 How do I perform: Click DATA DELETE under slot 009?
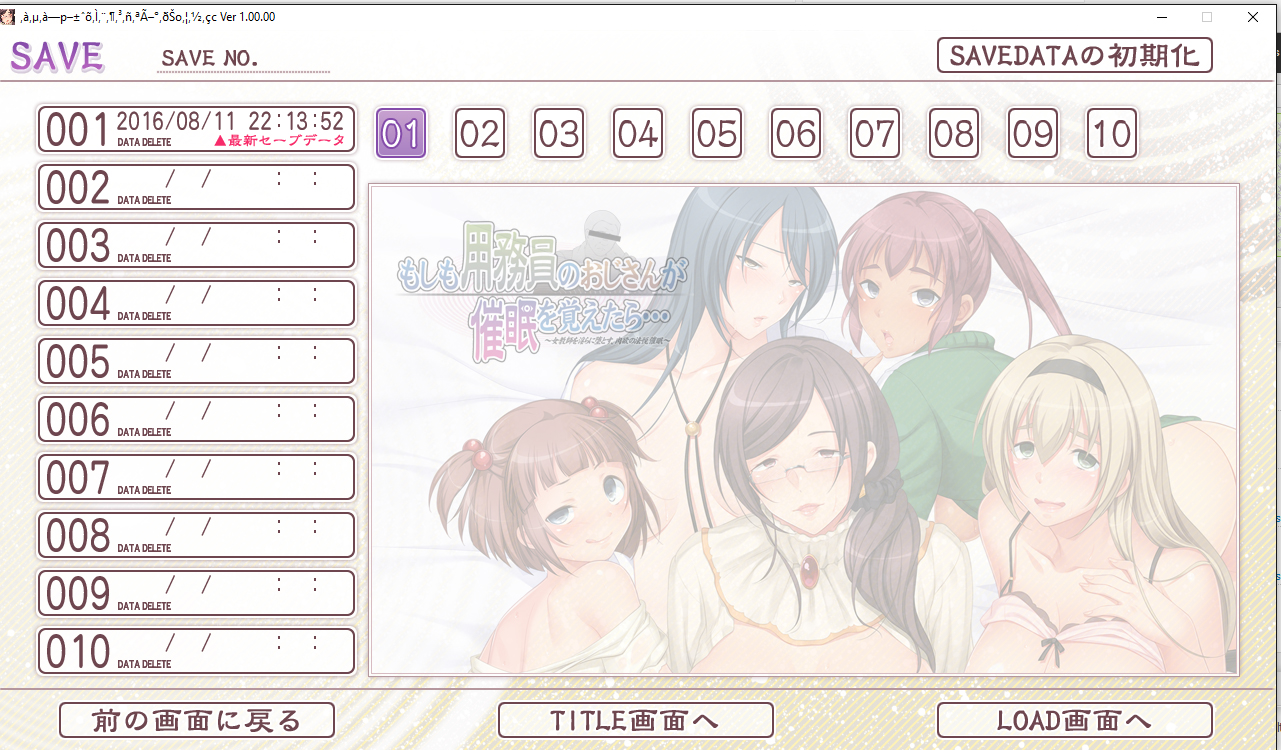click(144, 606)
